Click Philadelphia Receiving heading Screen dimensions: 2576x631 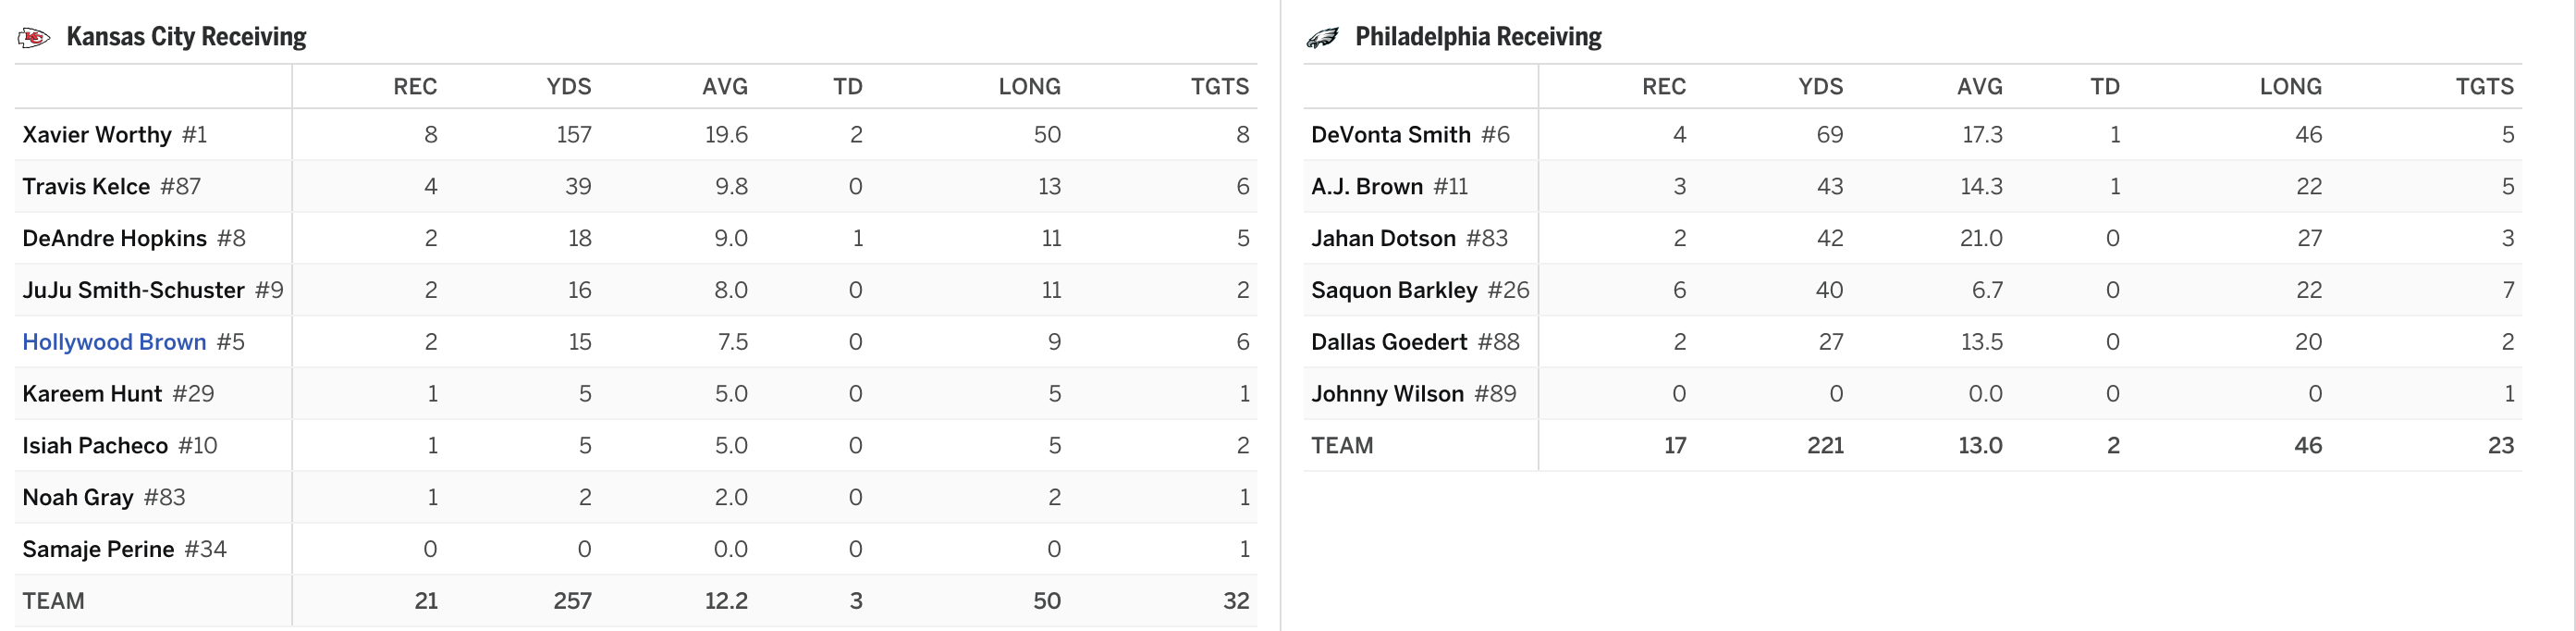[x=1478, y=37]
